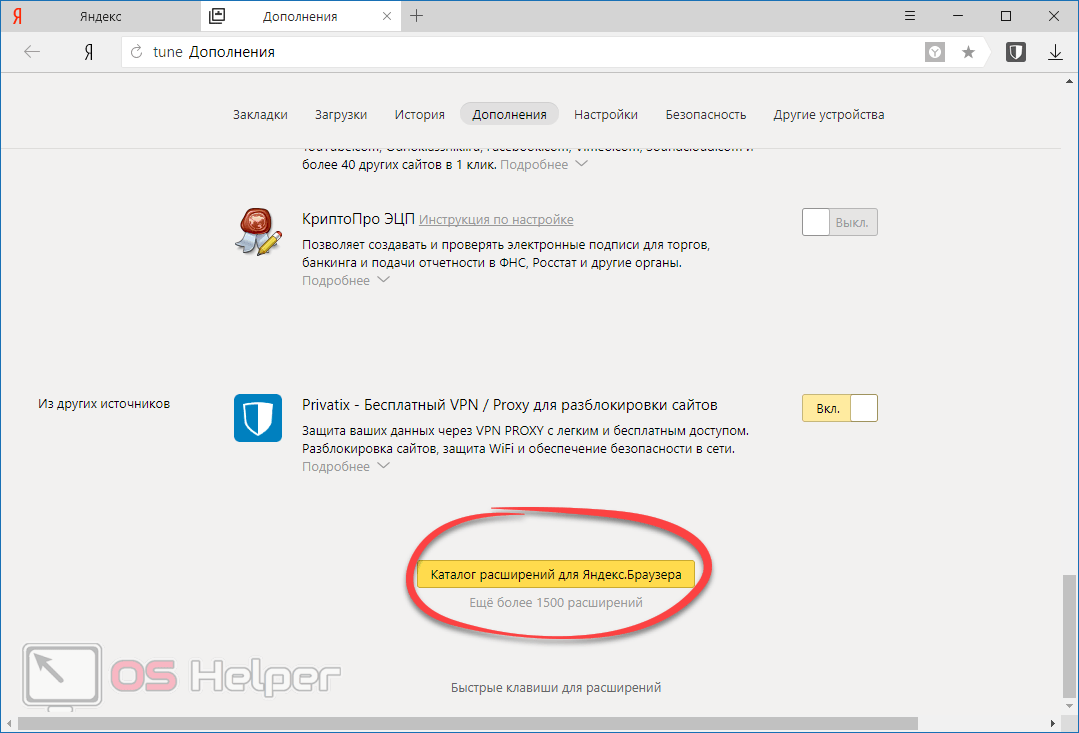The image size is (1079, 733).
Task: Open Быстрые клавиши для расширений link
Action: [x=556, y=688]
